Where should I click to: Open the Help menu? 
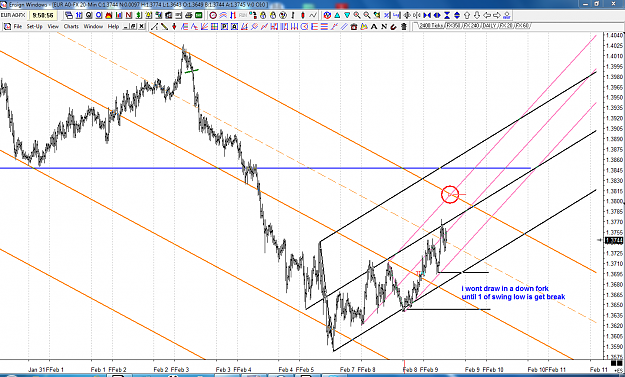point(113,26)
